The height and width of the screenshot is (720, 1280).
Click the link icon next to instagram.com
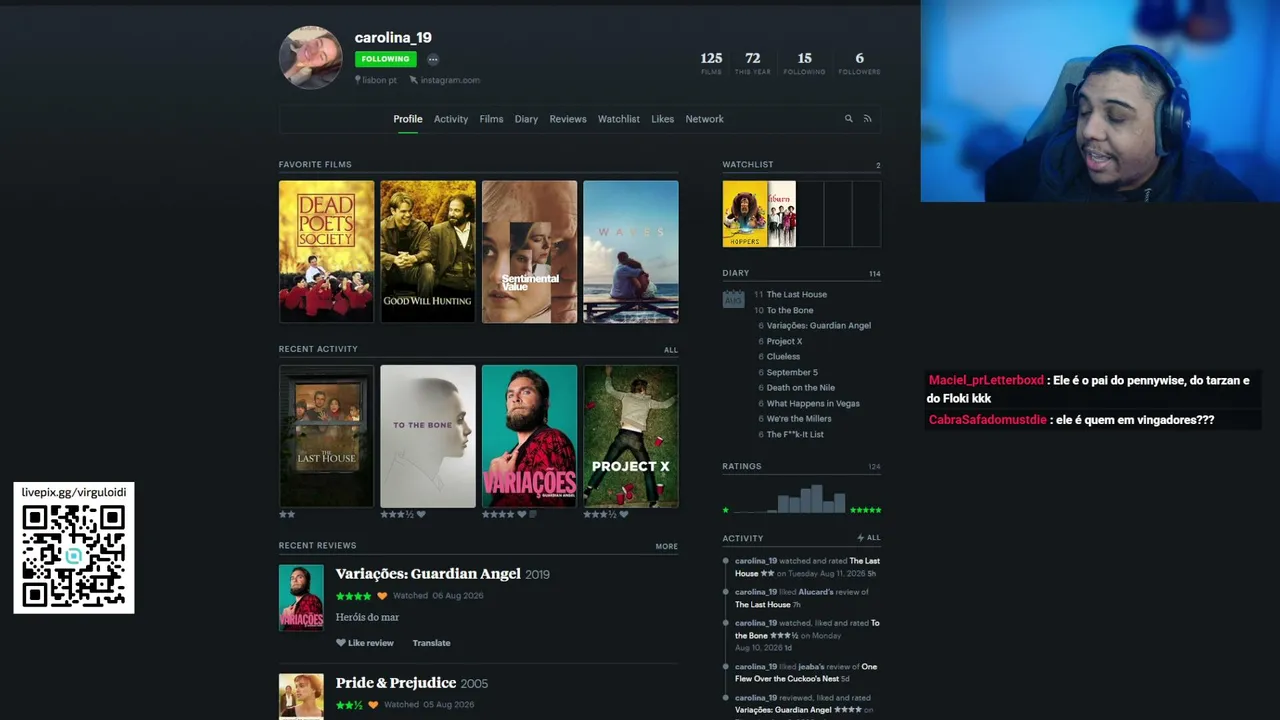(414, 80)
